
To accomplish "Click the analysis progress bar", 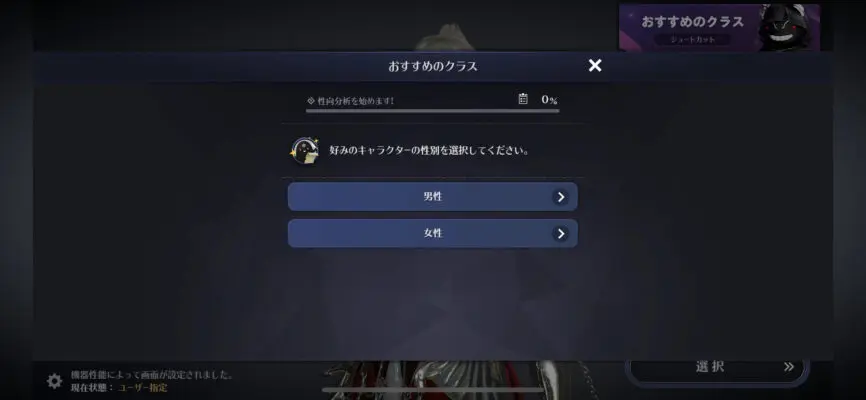I will click(x=432, y=111).
